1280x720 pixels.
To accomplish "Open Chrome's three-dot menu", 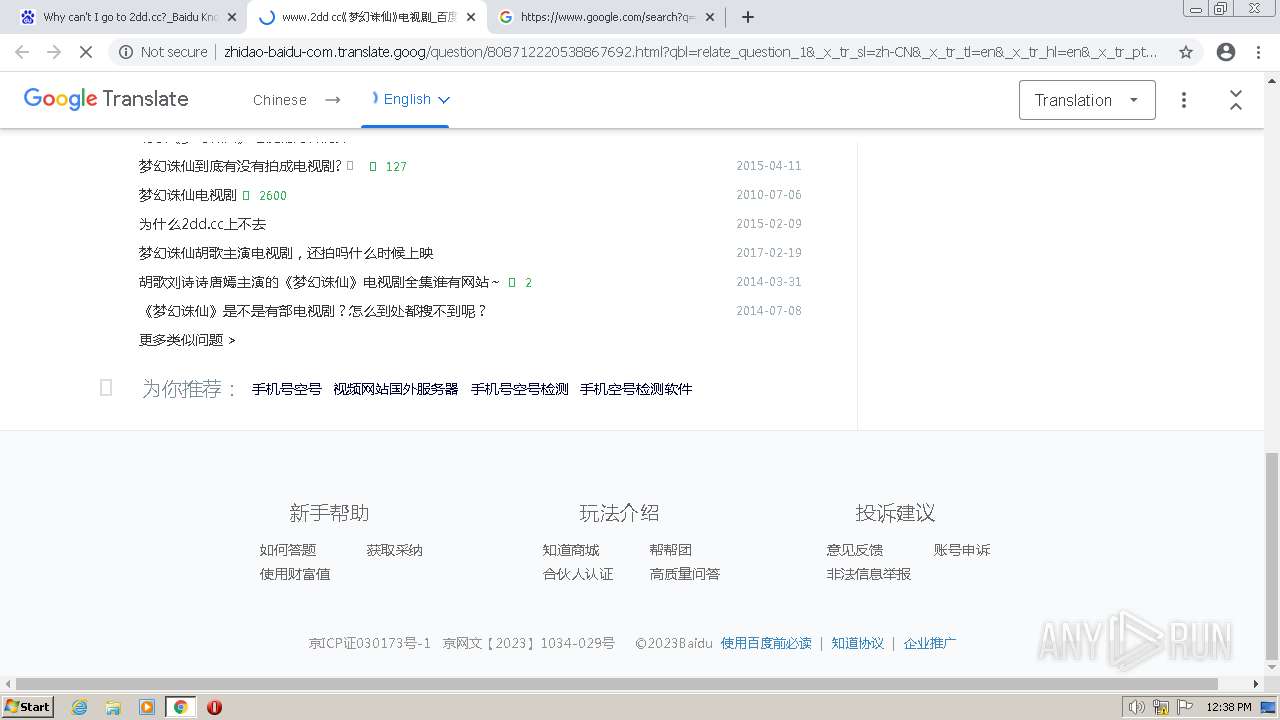I will [1258, 52].
